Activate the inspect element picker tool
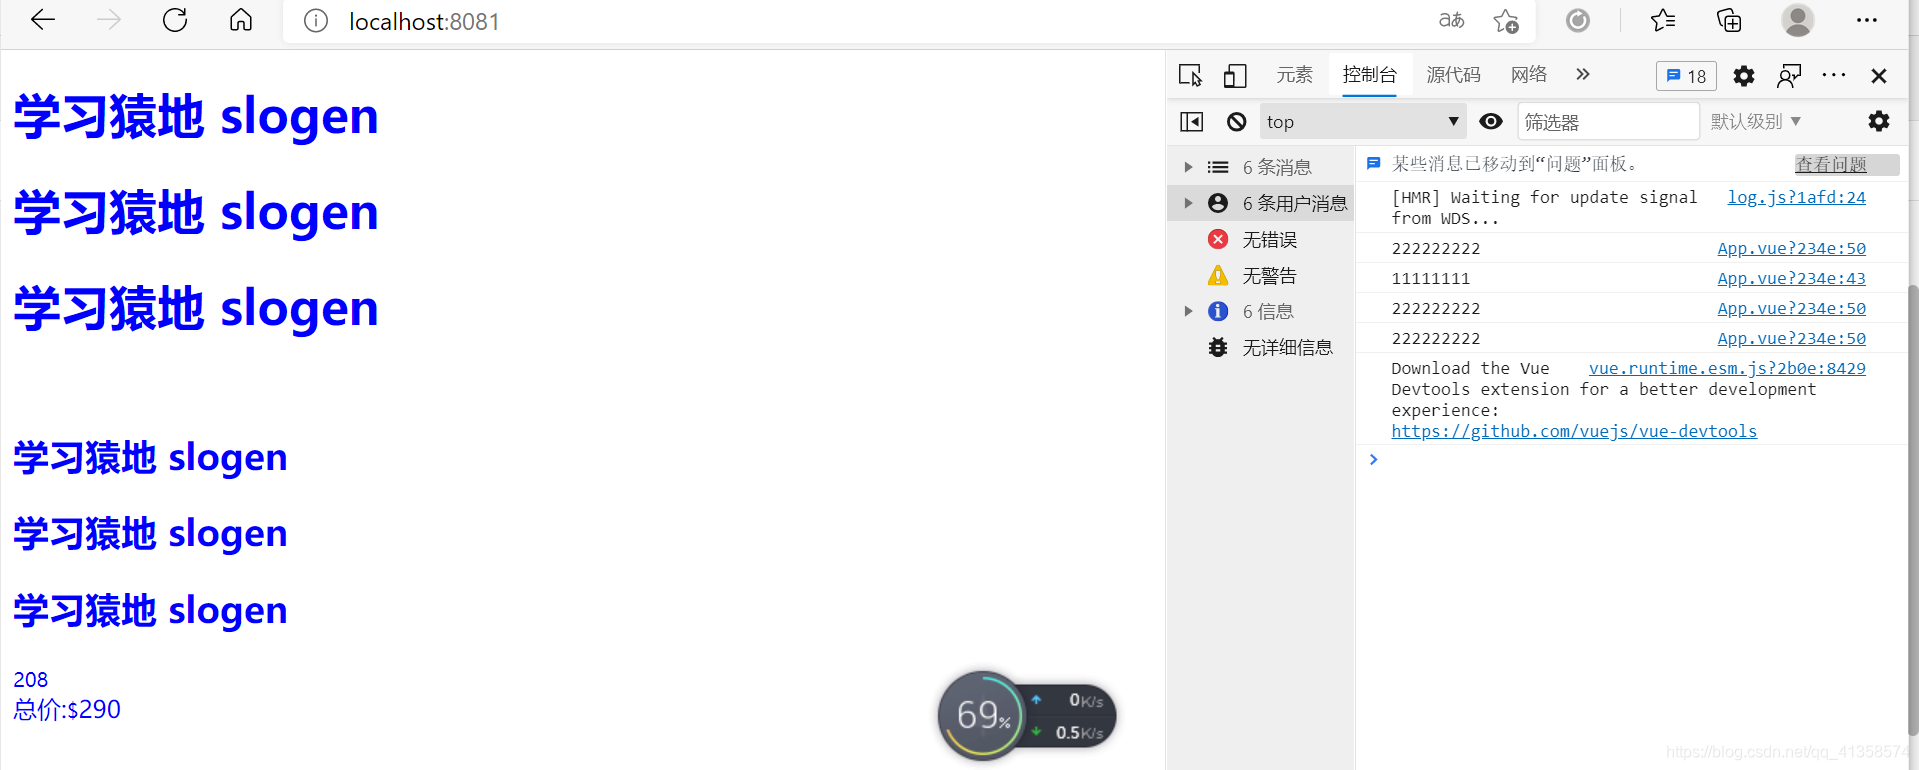This screenshot has width=1919, height=770. (x=1190, y=75)
